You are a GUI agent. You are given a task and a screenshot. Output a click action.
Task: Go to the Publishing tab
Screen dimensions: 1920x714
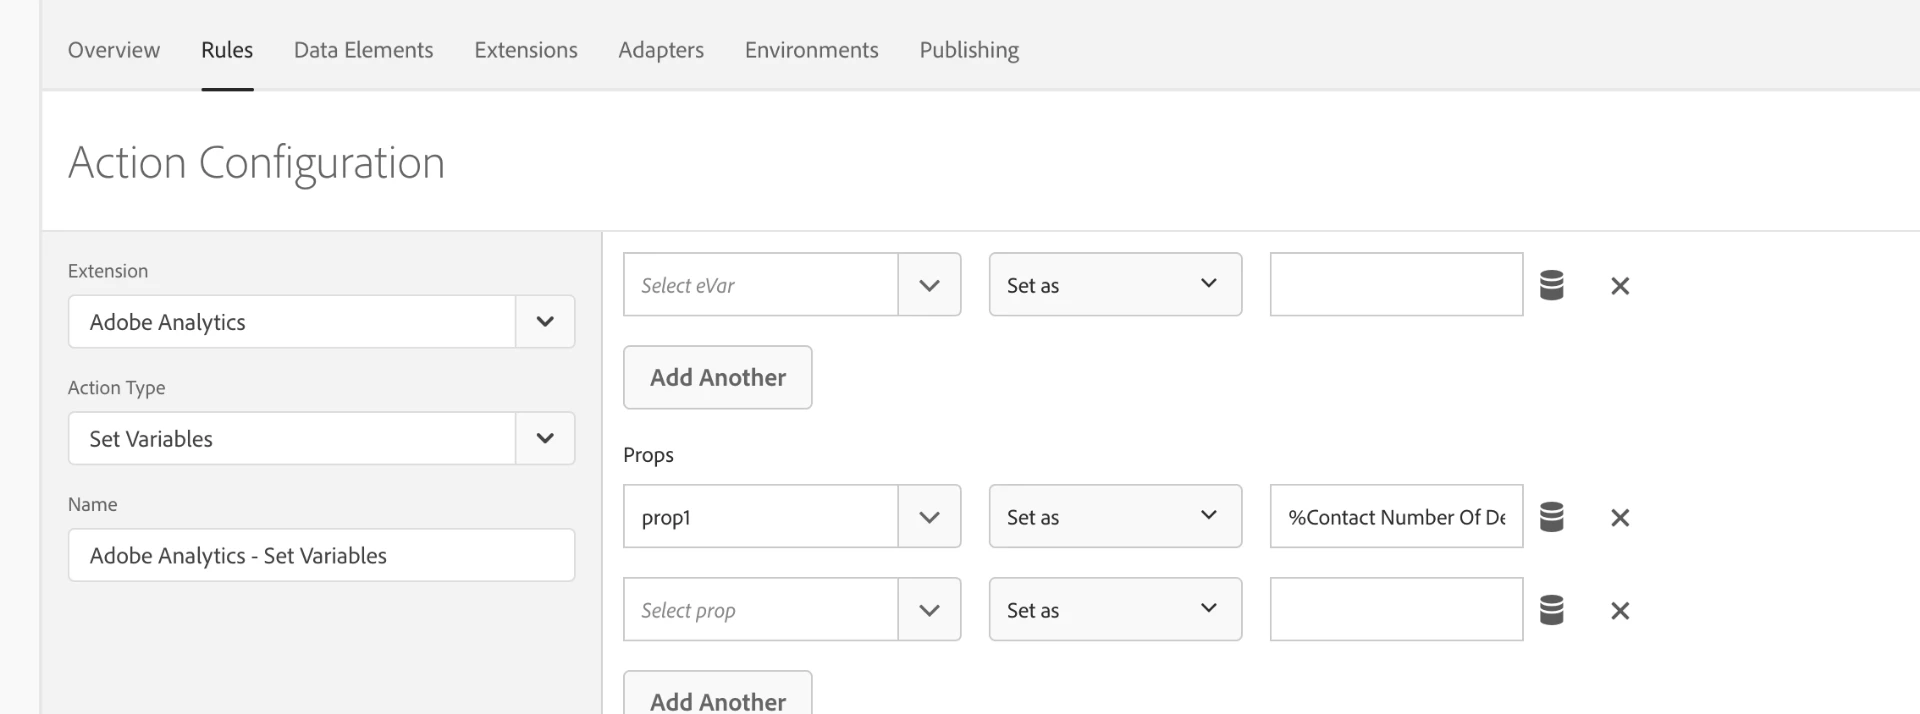coord(969,50)
